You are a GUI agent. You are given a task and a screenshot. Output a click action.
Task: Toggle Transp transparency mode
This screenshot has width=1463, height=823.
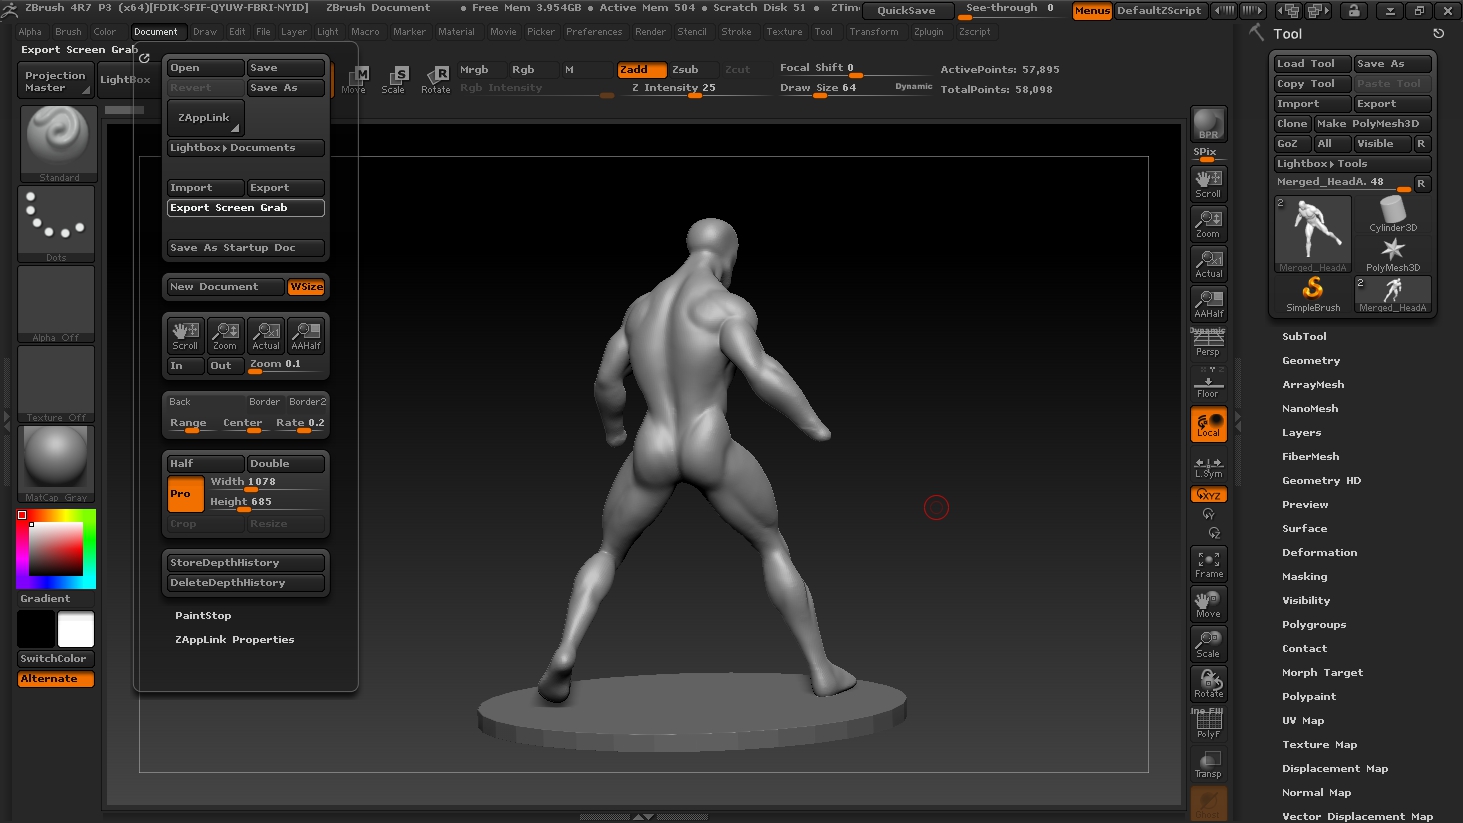click(x=1208, y=764)
